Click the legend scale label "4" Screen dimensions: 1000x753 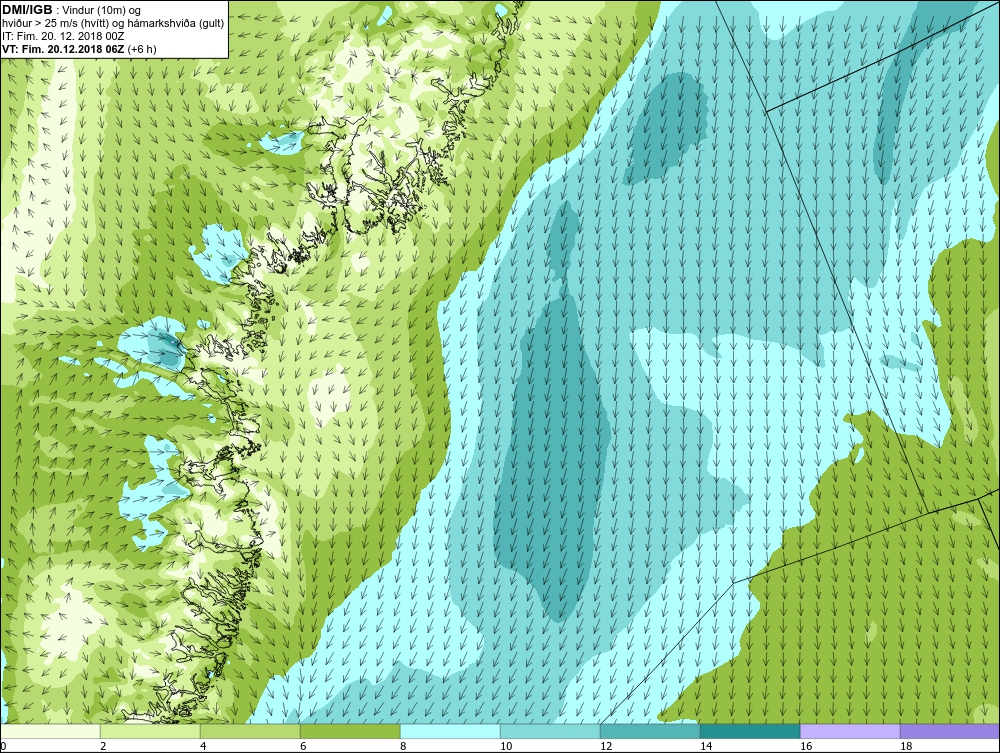[203, 746]
